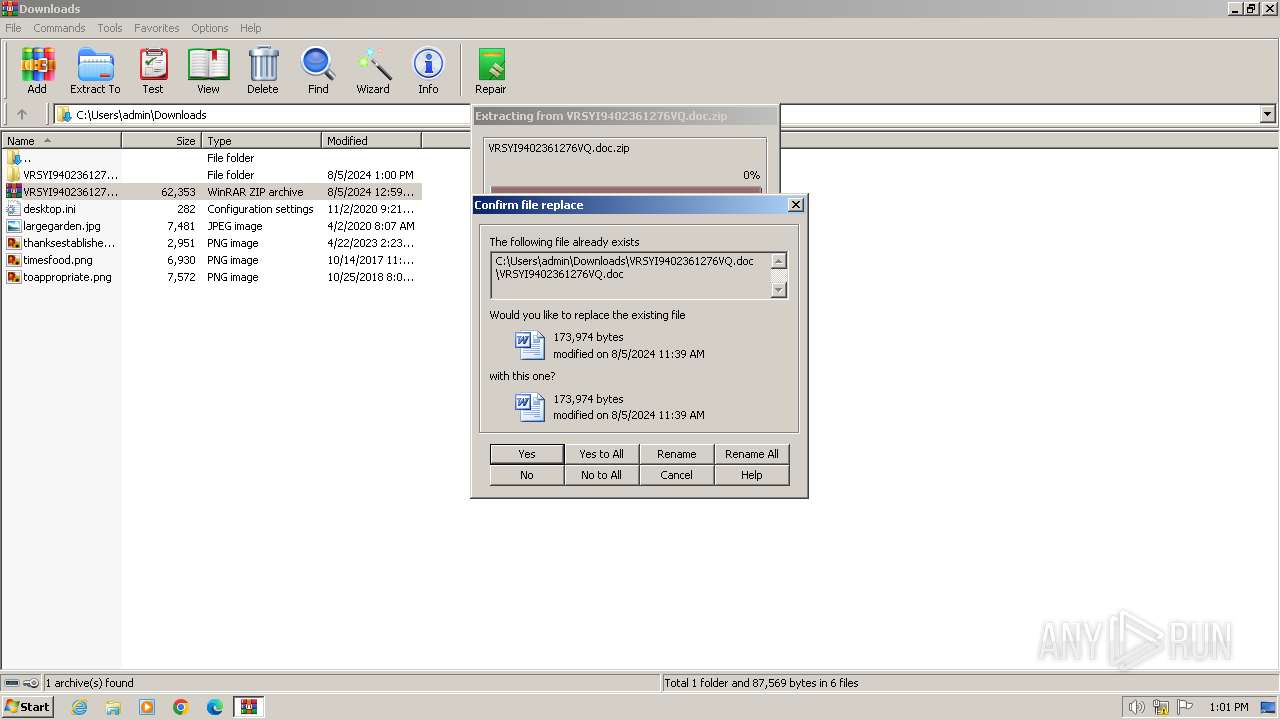
Task: Click the system clock 1:01 PM
Action: pos(1229,707)
